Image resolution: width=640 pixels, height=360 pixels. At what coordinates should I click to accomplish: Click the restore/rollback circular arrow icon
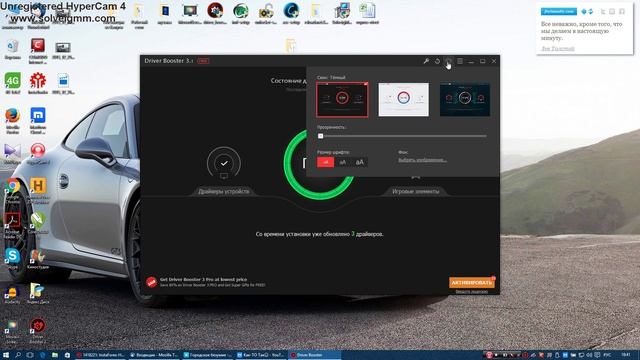click(x=437, y=61)
